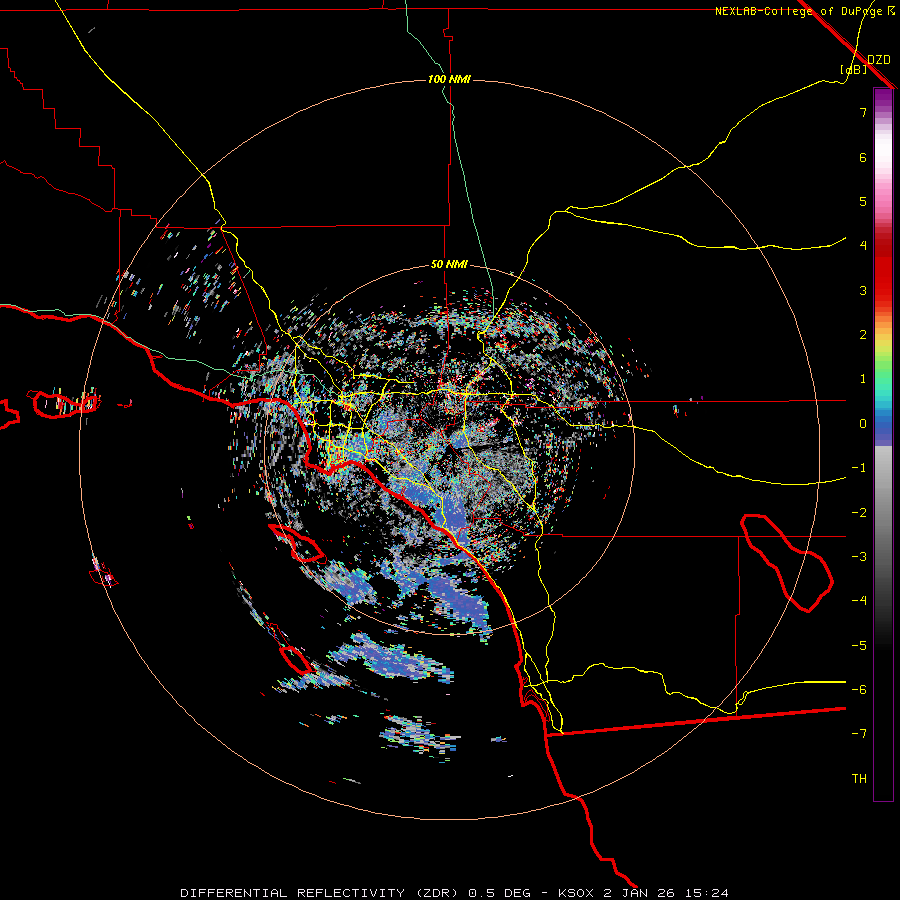The width and height of the screenshot is (900, 900).
Task: Click the 'TH' legend label
Action: coord(859,778)
